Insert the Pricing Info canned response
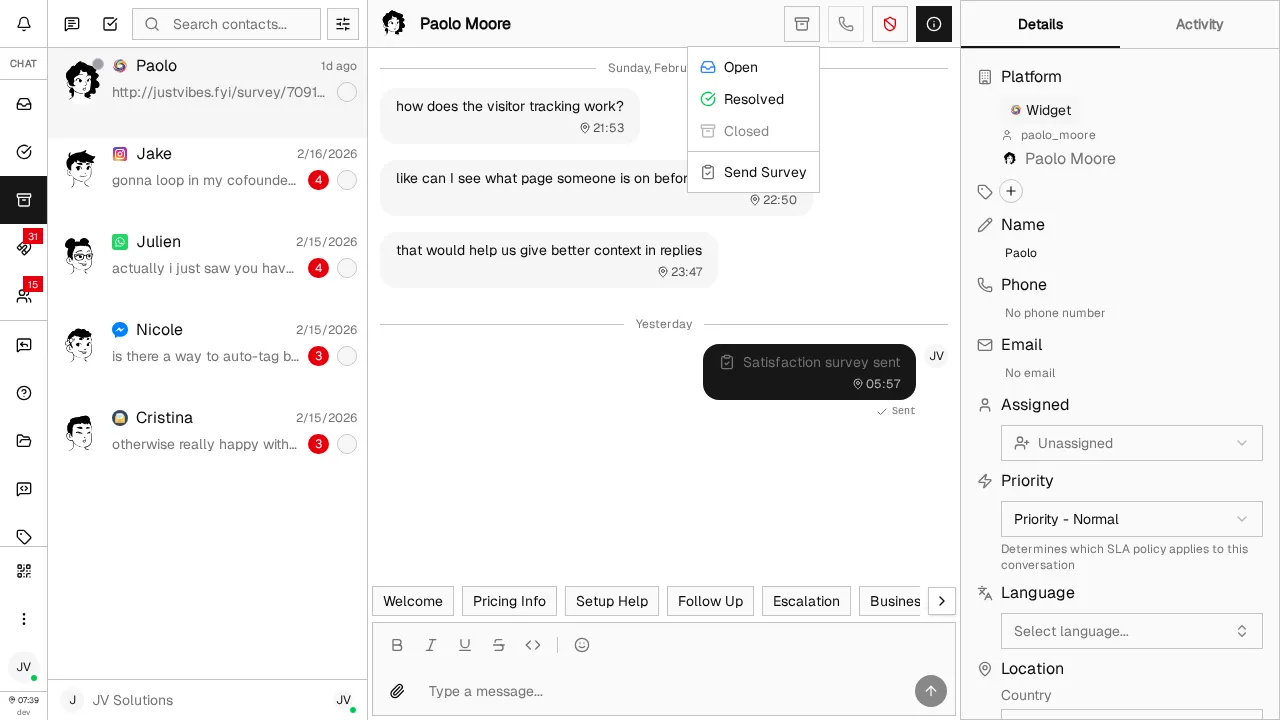 [509, 601]
